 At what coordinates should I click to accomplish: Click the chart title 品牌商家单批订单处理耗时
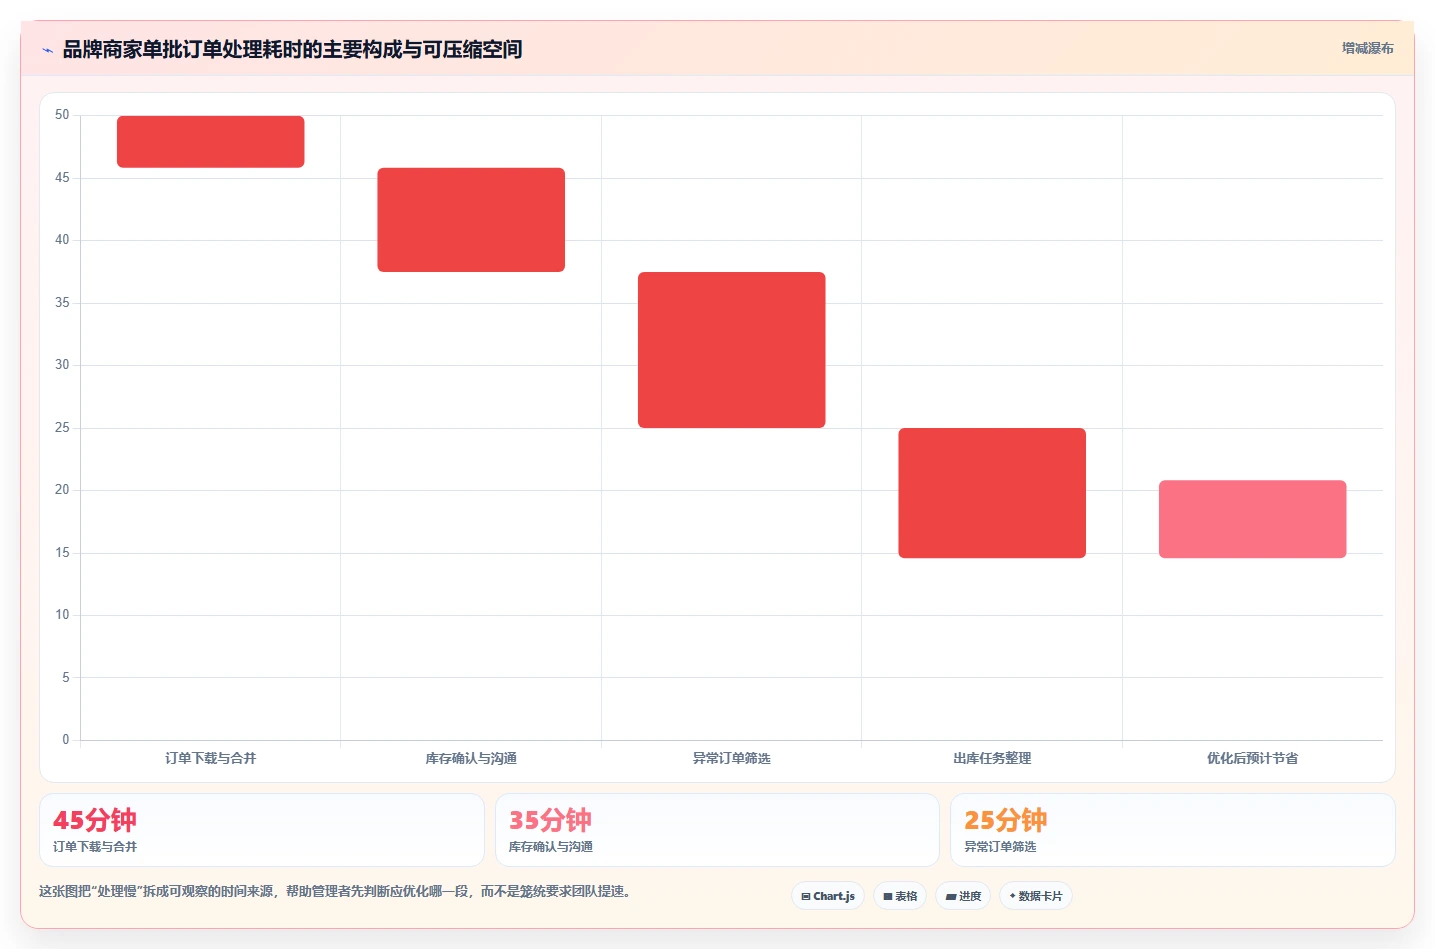(292, 49)
